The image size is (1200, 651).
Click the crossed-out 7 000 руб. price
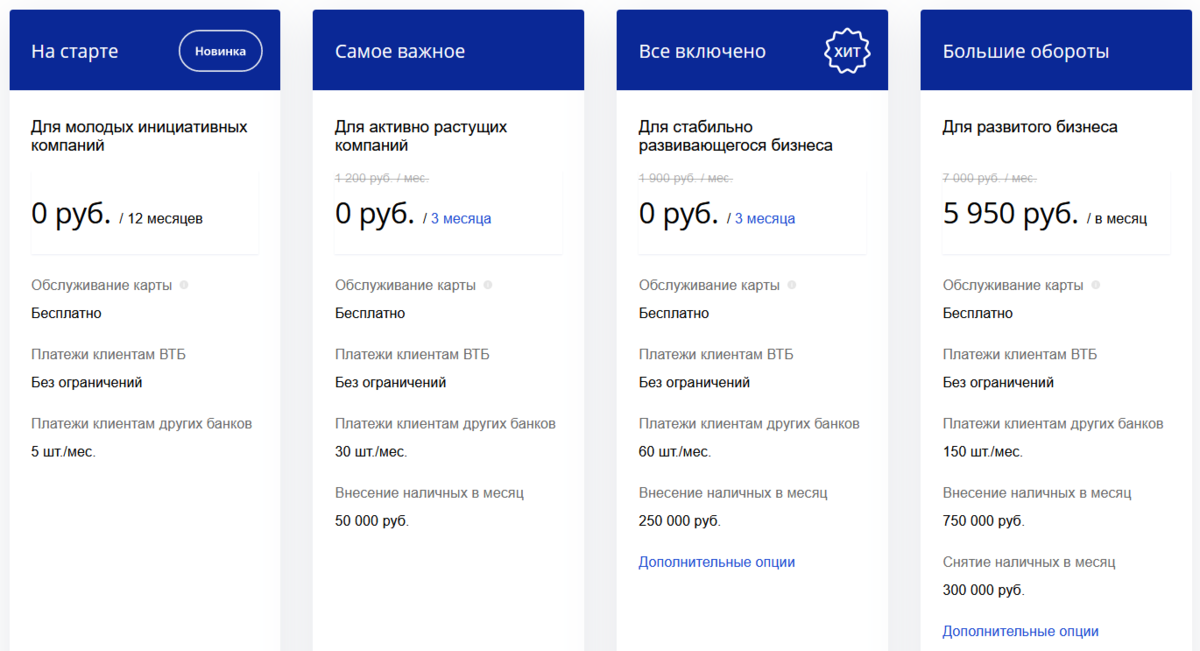(x=989, y=178)
